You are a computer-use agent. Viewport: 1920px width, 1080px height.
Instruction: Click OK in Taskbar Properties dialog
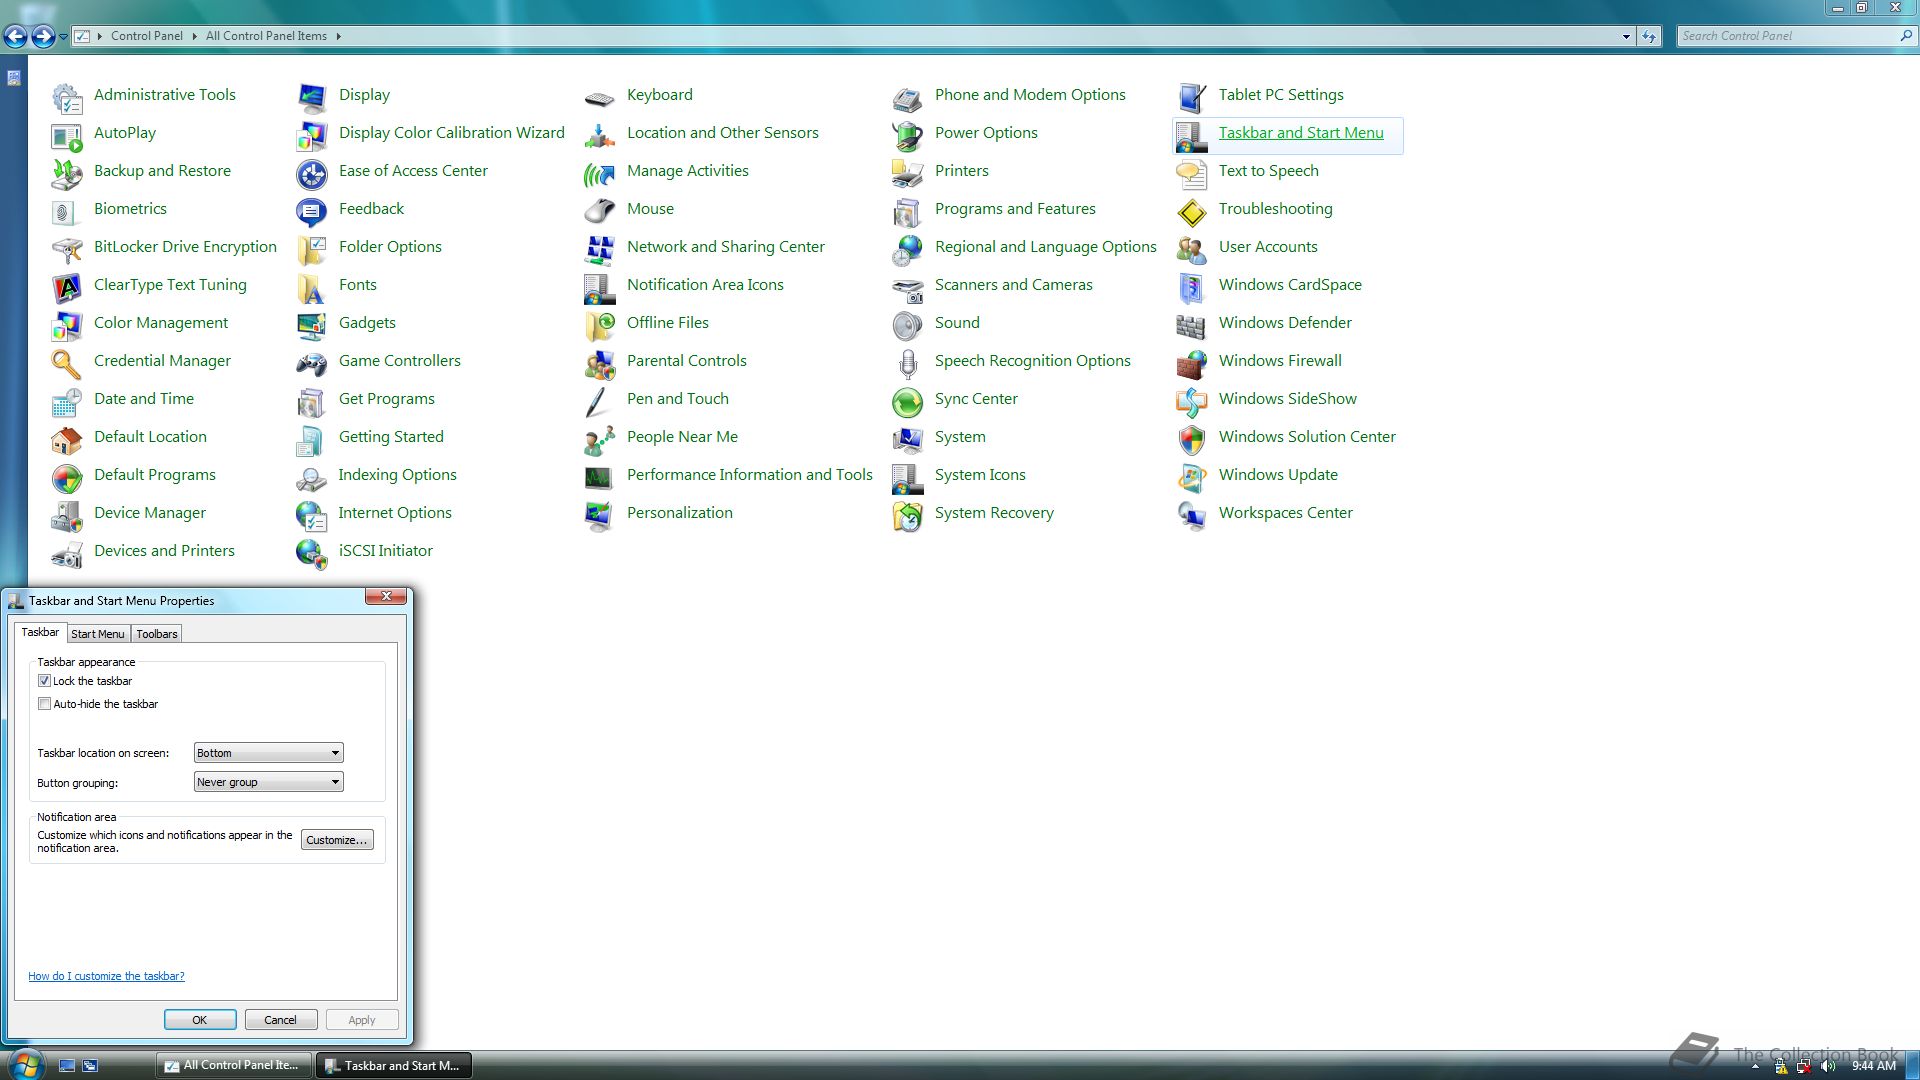click(x=200, y=1020)
